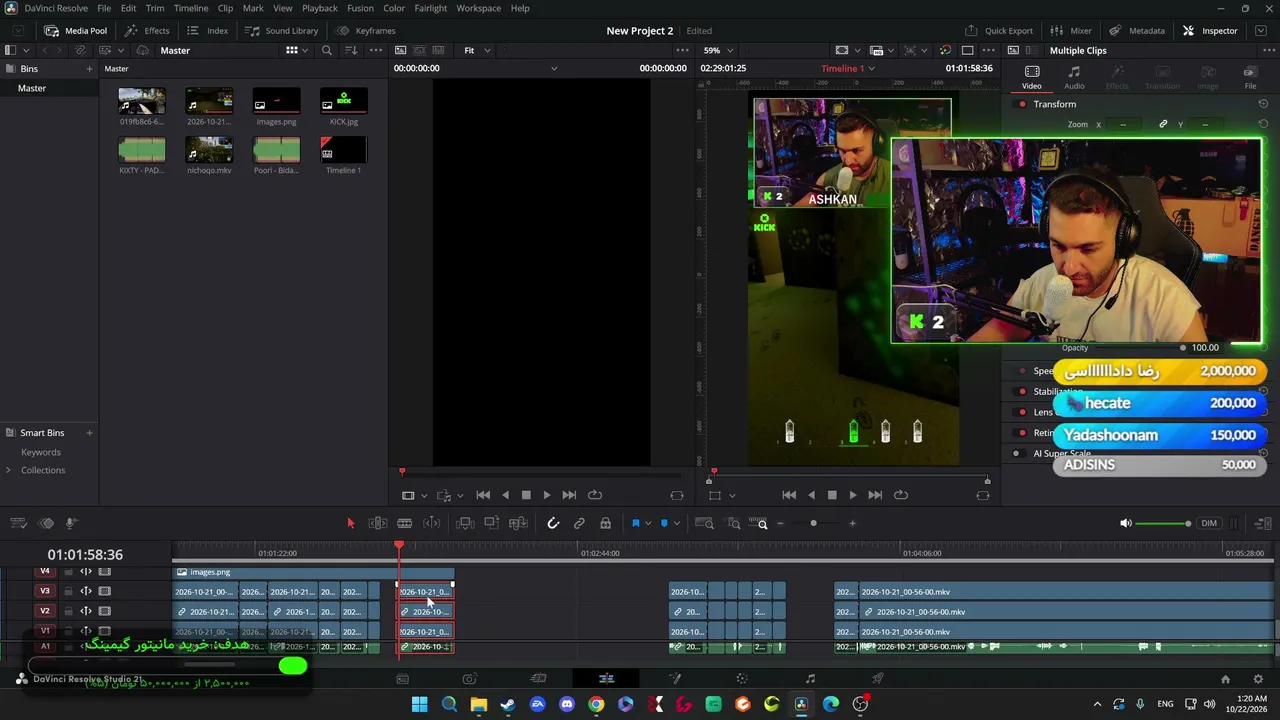Open the Quick Export button
This screenshot has height=720, width=1280.
point(999,31)
